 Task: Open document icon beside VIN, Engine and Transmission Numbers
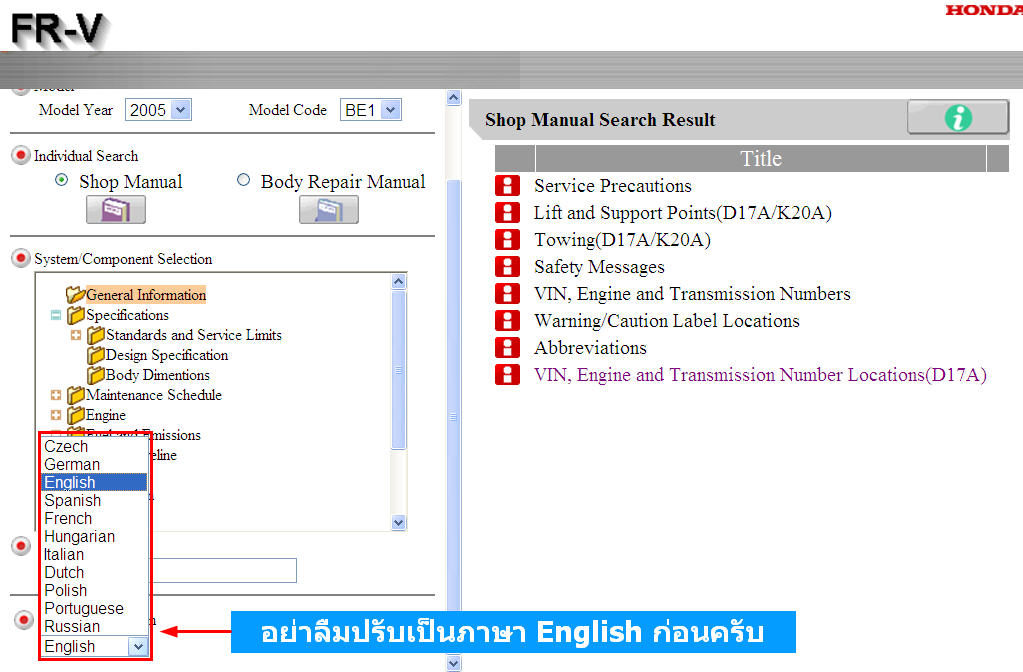point(507,294)
